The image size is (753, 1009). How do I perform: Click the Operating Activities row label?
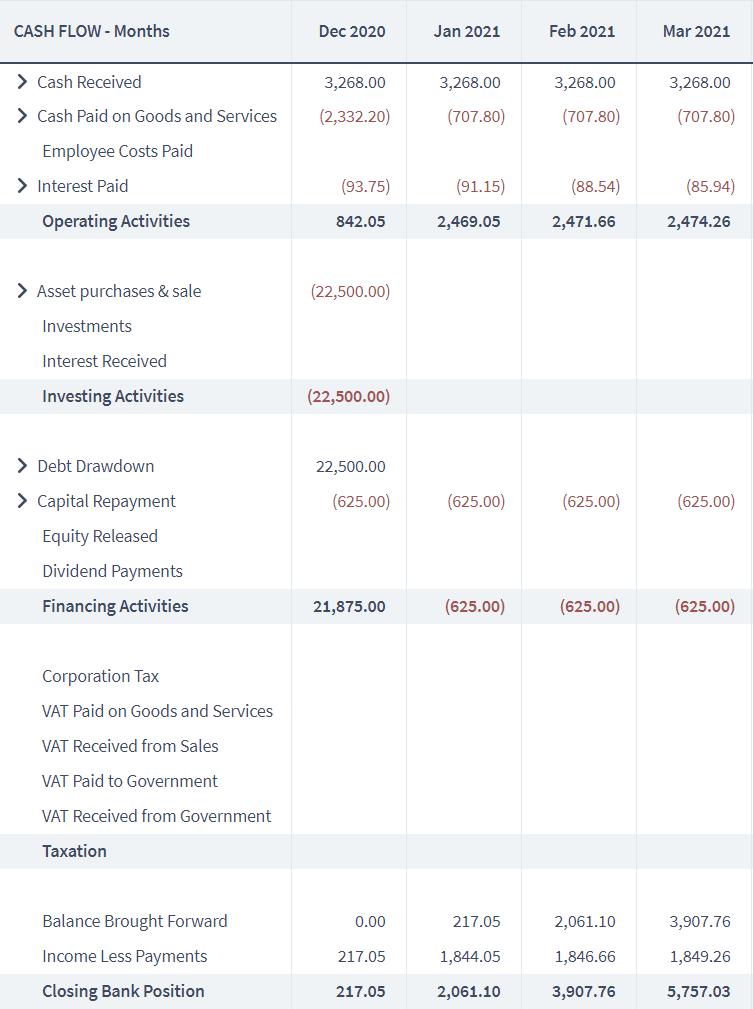coord(116,221)
